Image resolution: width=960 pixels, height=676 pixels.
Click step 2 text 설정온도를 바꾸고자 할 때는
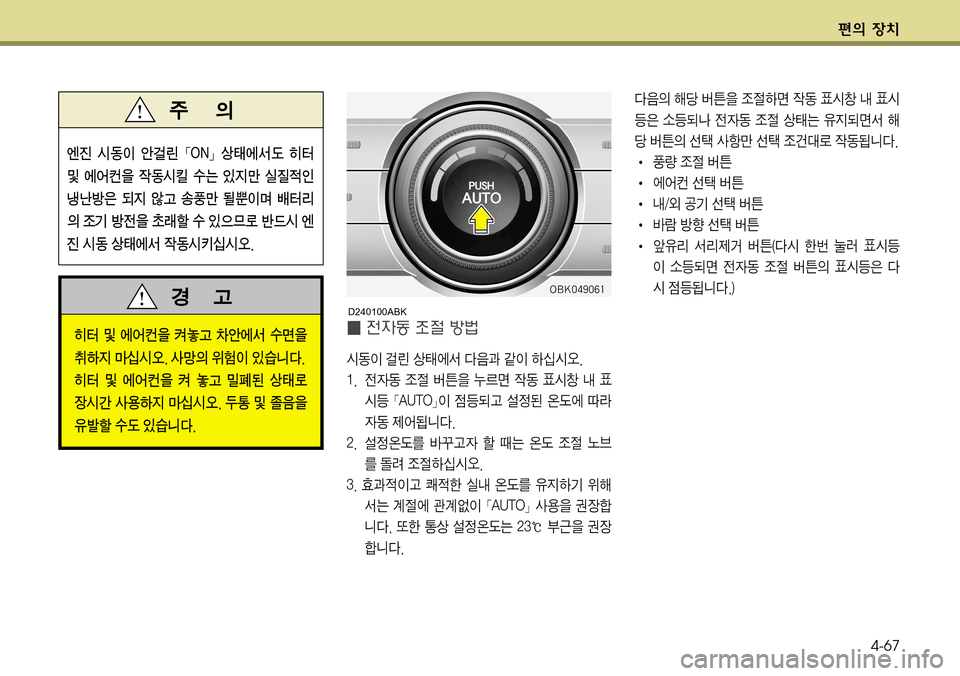443,442
